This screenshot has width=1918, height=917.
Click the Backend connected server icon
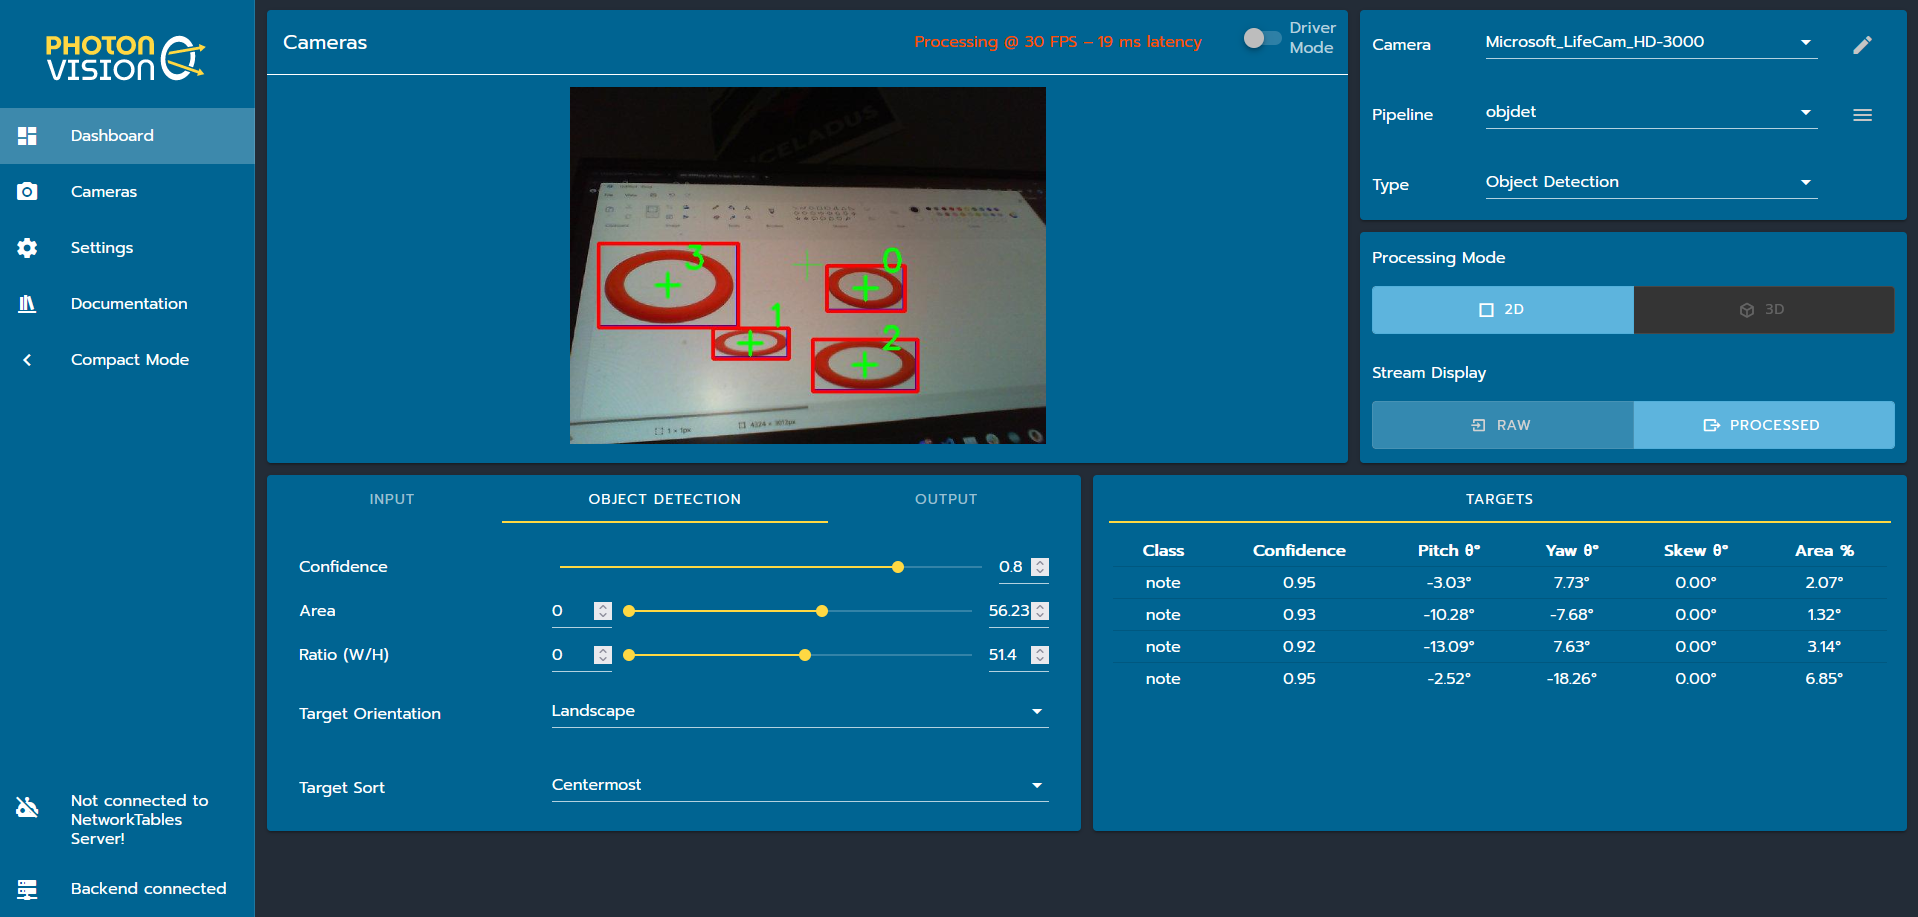tap(27, 889)
